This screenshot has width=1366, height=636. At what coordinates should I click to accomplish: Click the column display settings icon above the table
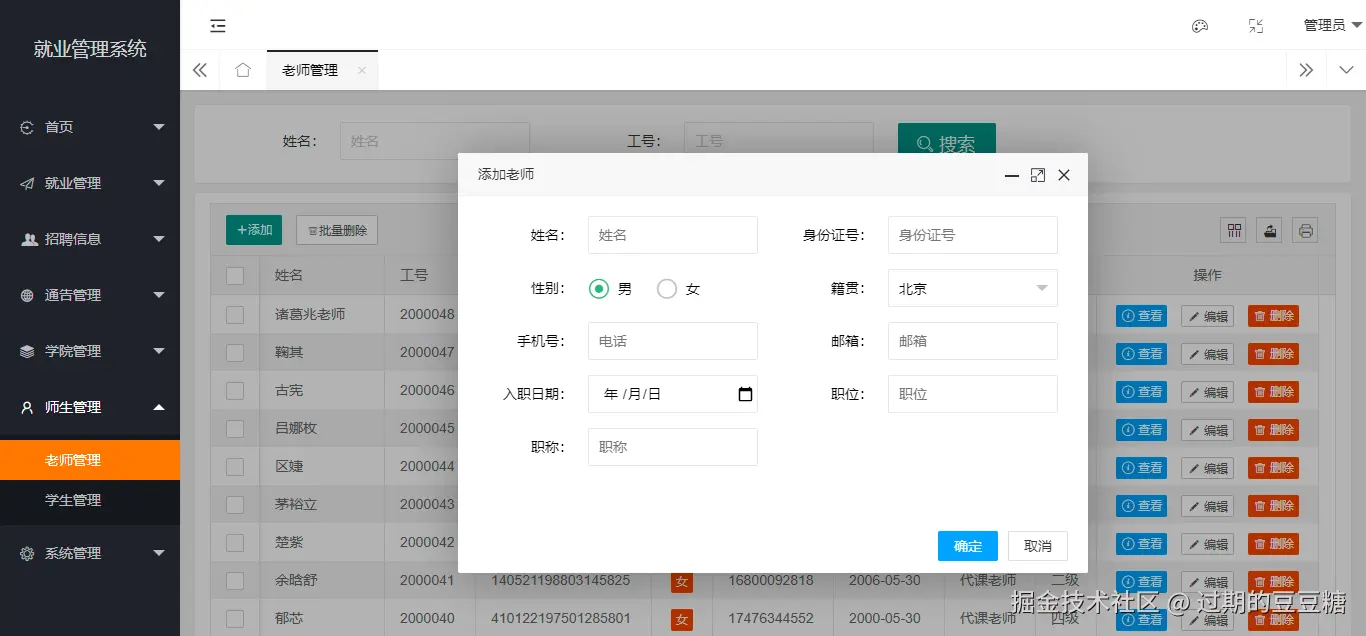(1233, 230)
